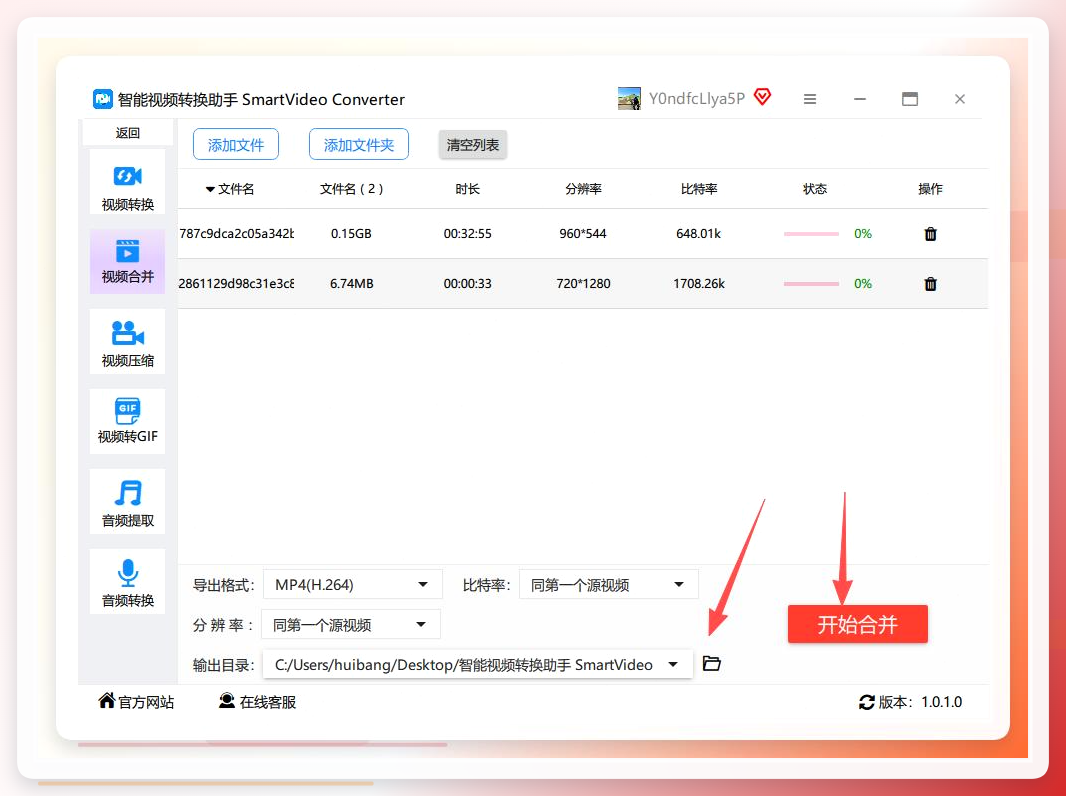
Task: Click the 清空列表 clear list button
Action: pos(472,145)
